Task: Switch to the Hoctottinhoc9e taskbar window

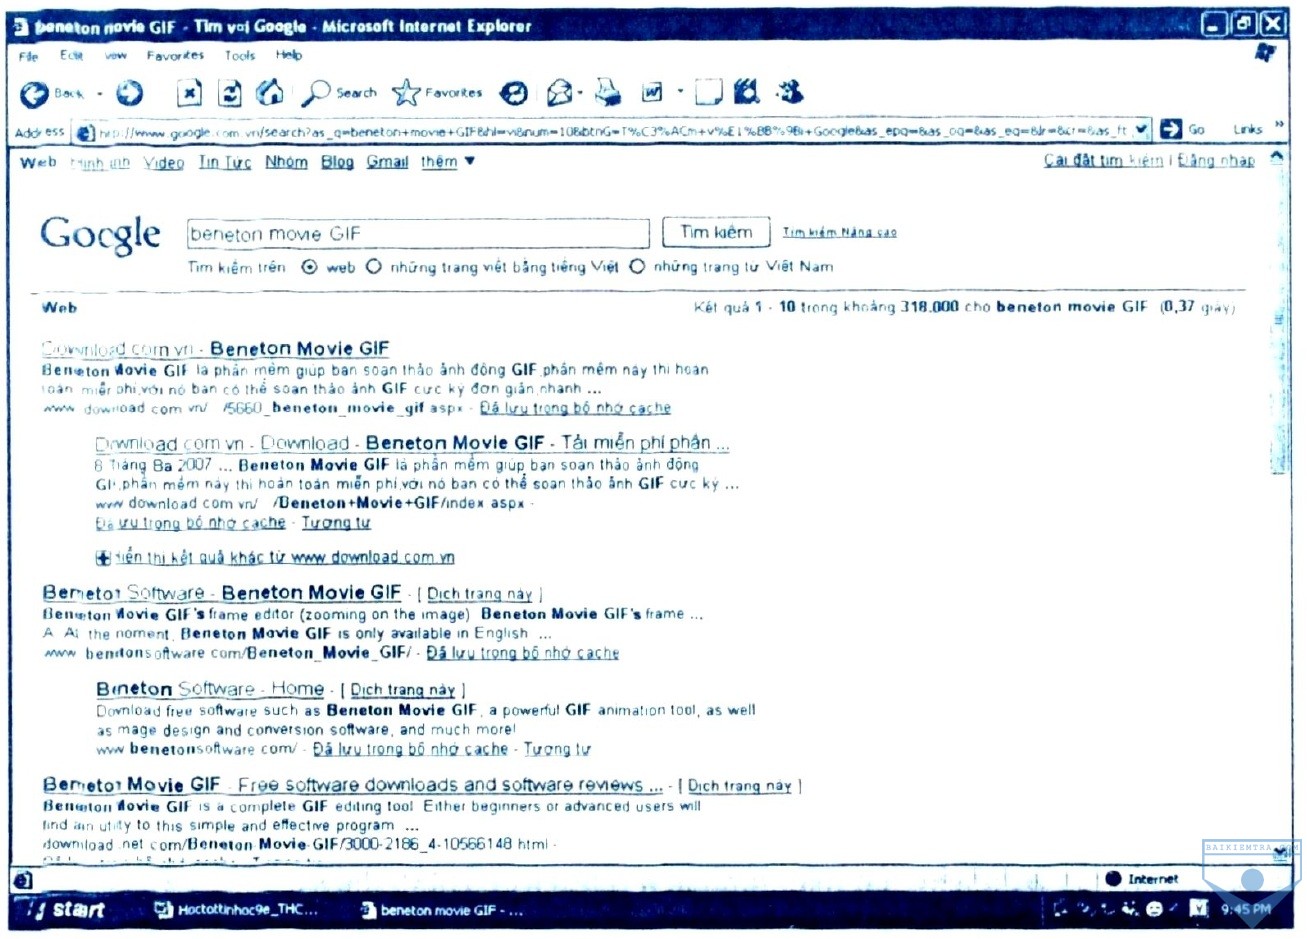Action: pyautogui.click(x=236, y=910)
